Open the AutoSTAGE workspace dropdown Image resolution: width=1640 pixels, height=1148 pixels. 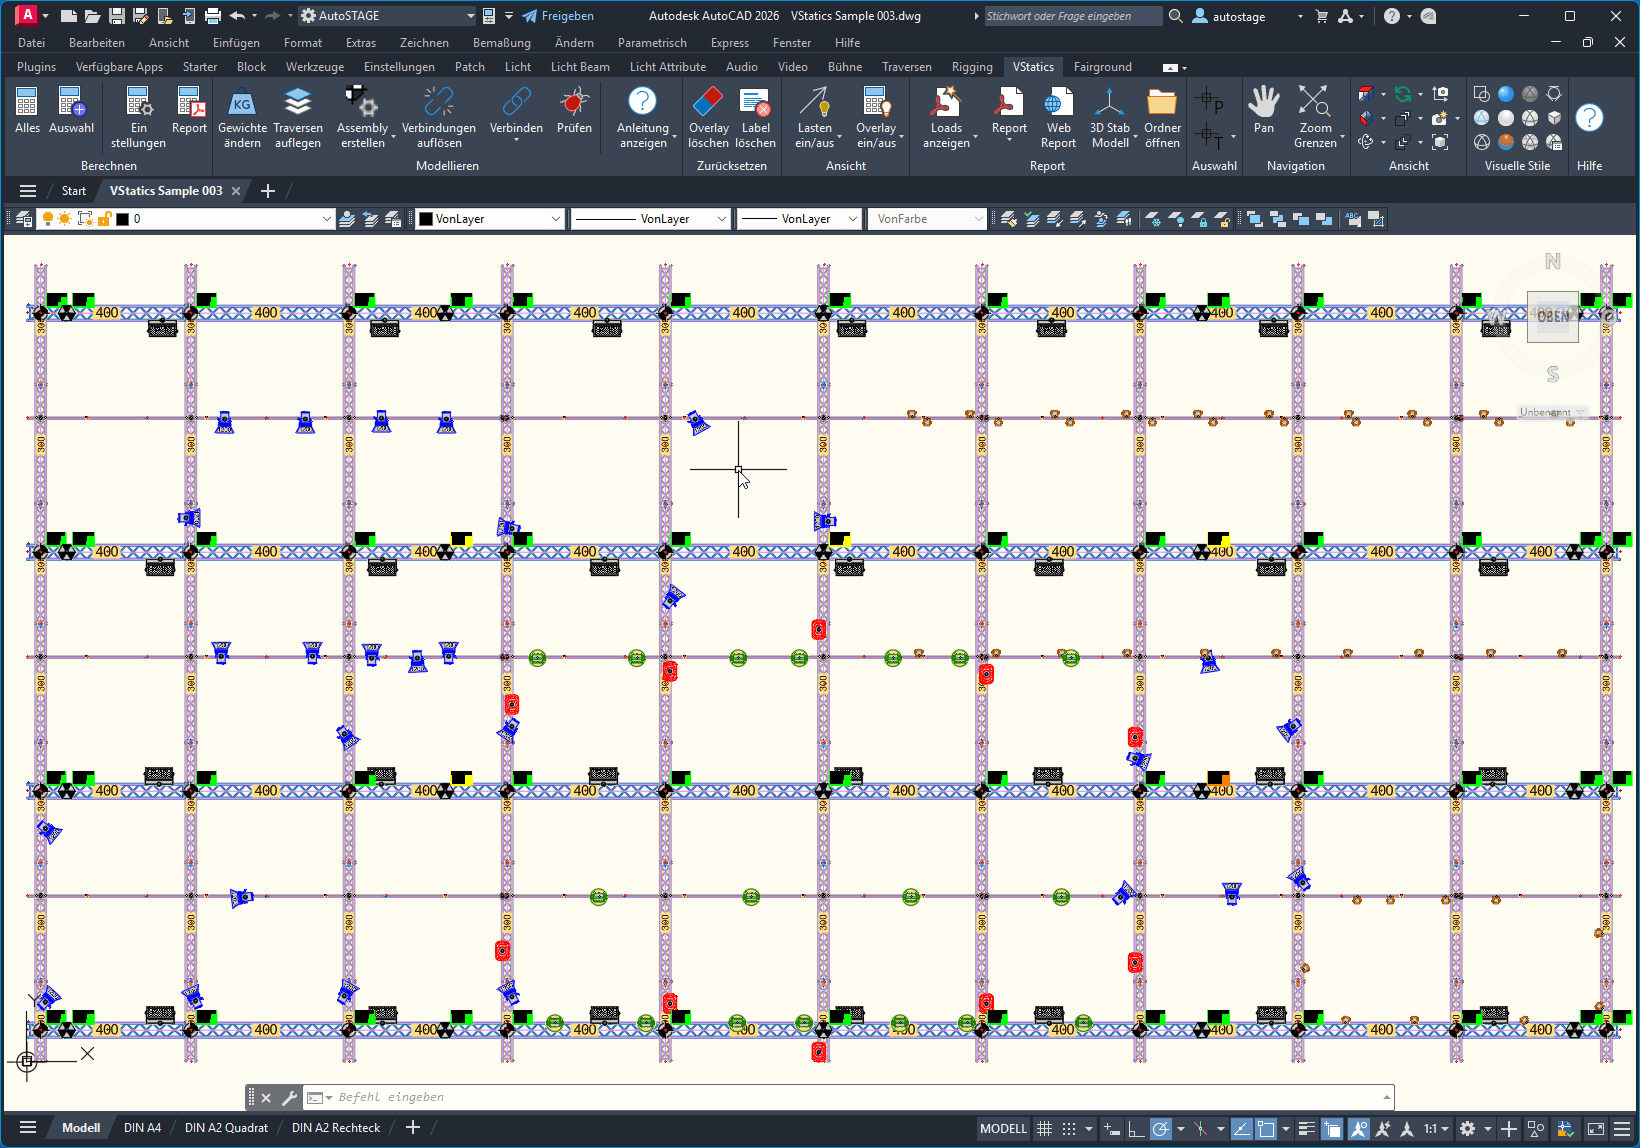[x=388, y=16]
